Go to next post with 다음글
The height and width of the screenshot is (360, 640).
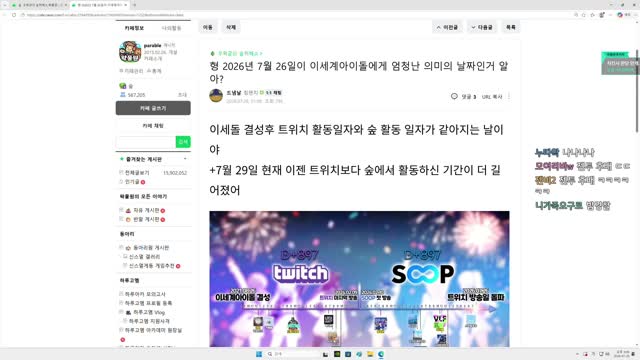pyautogui.click(x=482, y=27)
